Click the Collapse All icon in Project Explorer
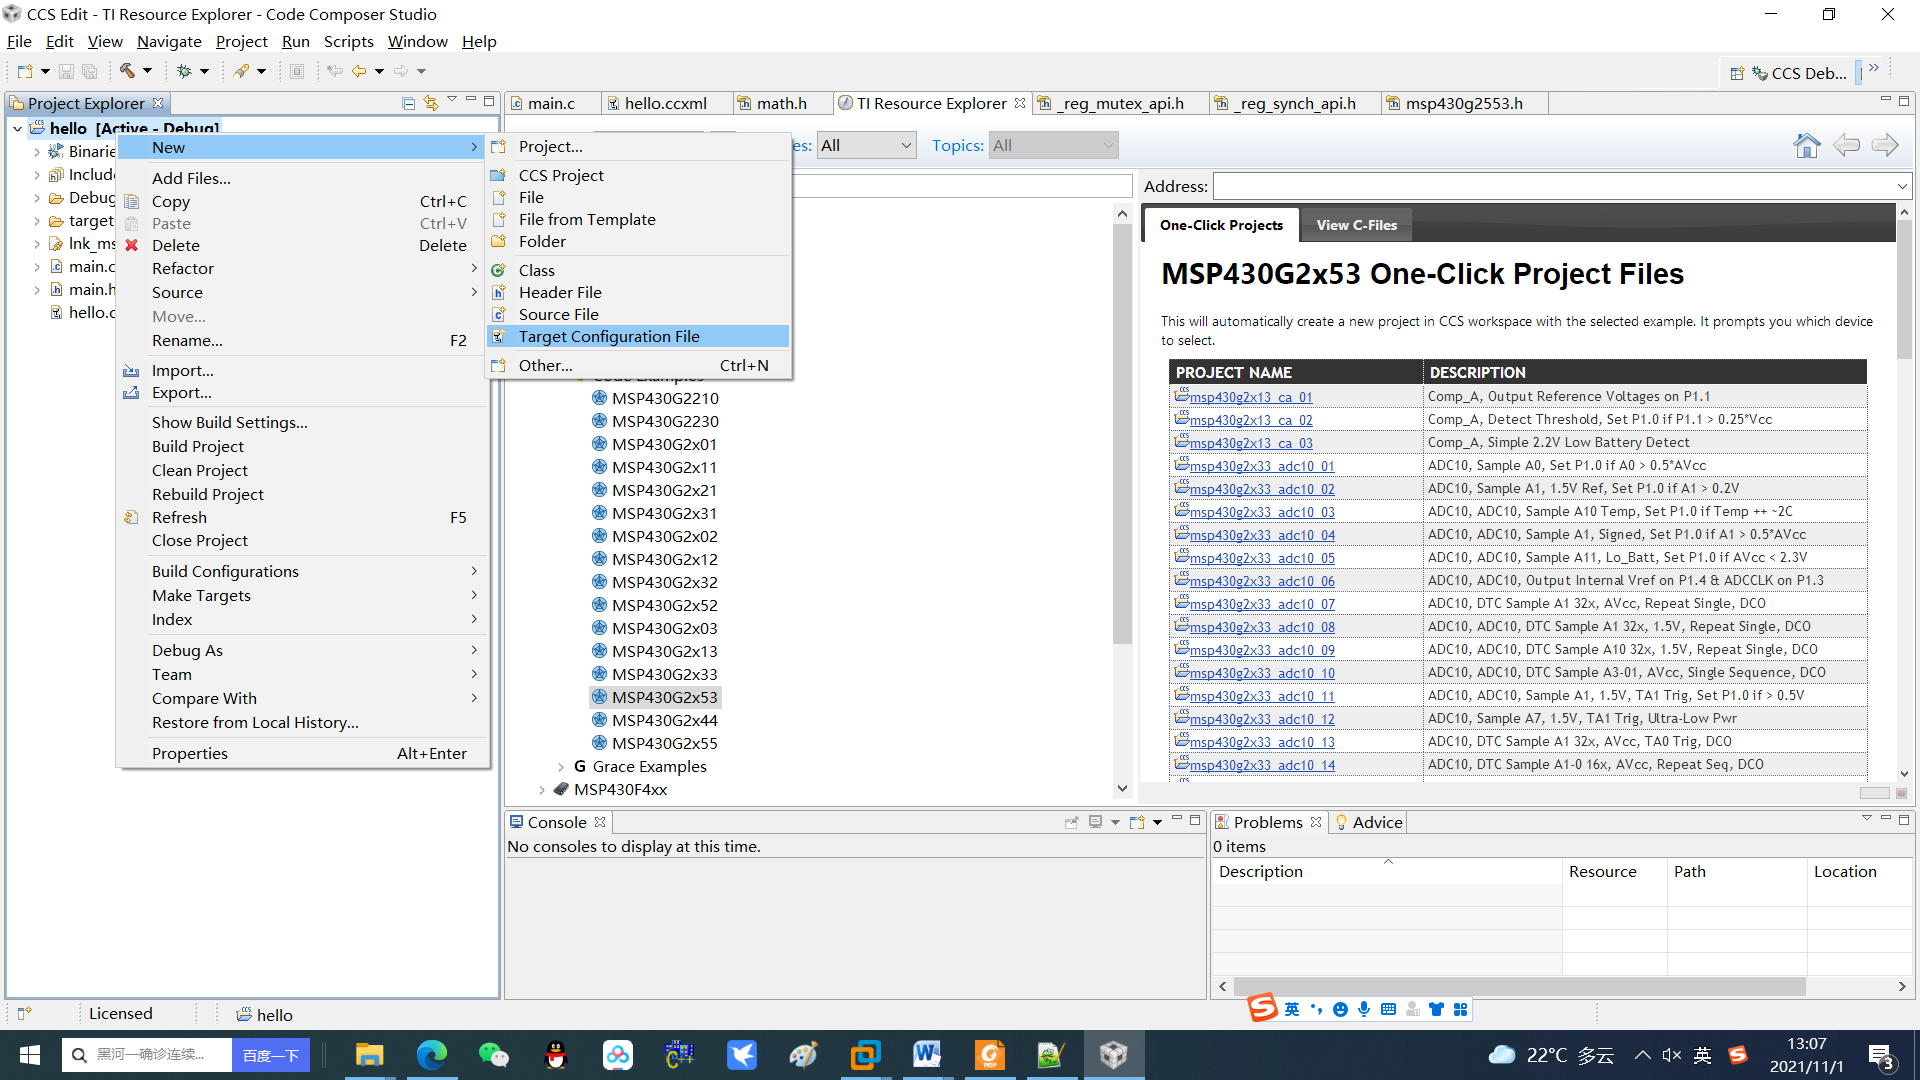The width and height of the screenshot is (1920, 1080). [x=408, y=103]
